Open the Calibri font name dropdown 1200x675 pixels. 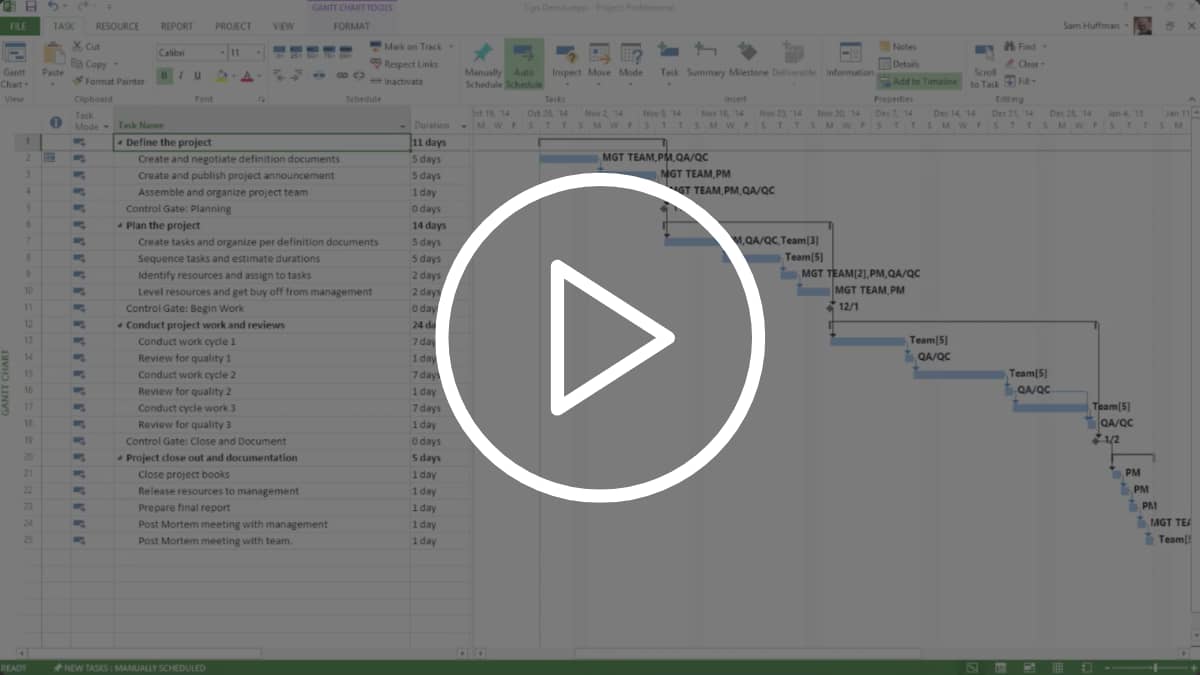(x=221, y=52)
